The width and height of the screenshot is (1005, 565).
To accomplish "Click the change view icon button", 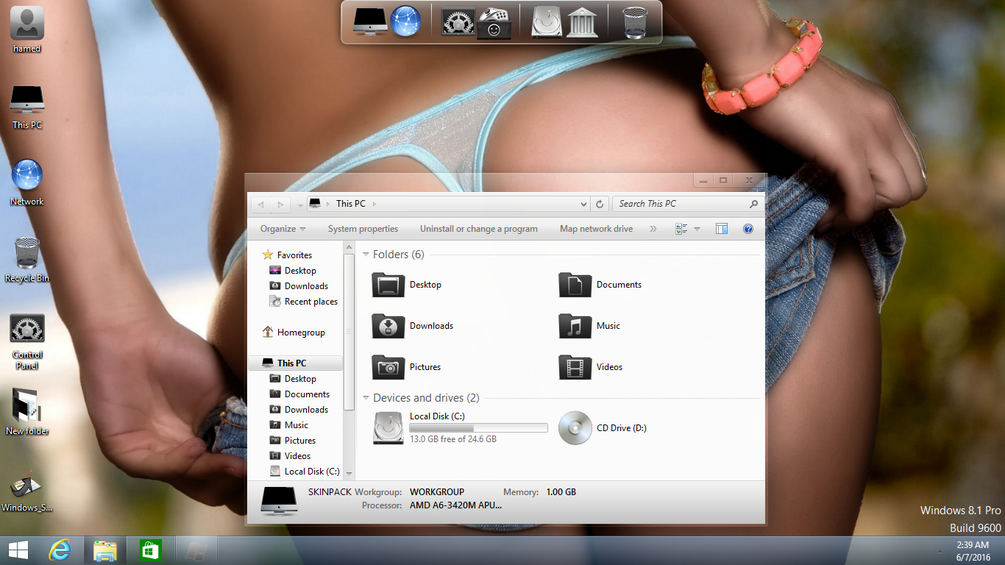I will (681, 229).
